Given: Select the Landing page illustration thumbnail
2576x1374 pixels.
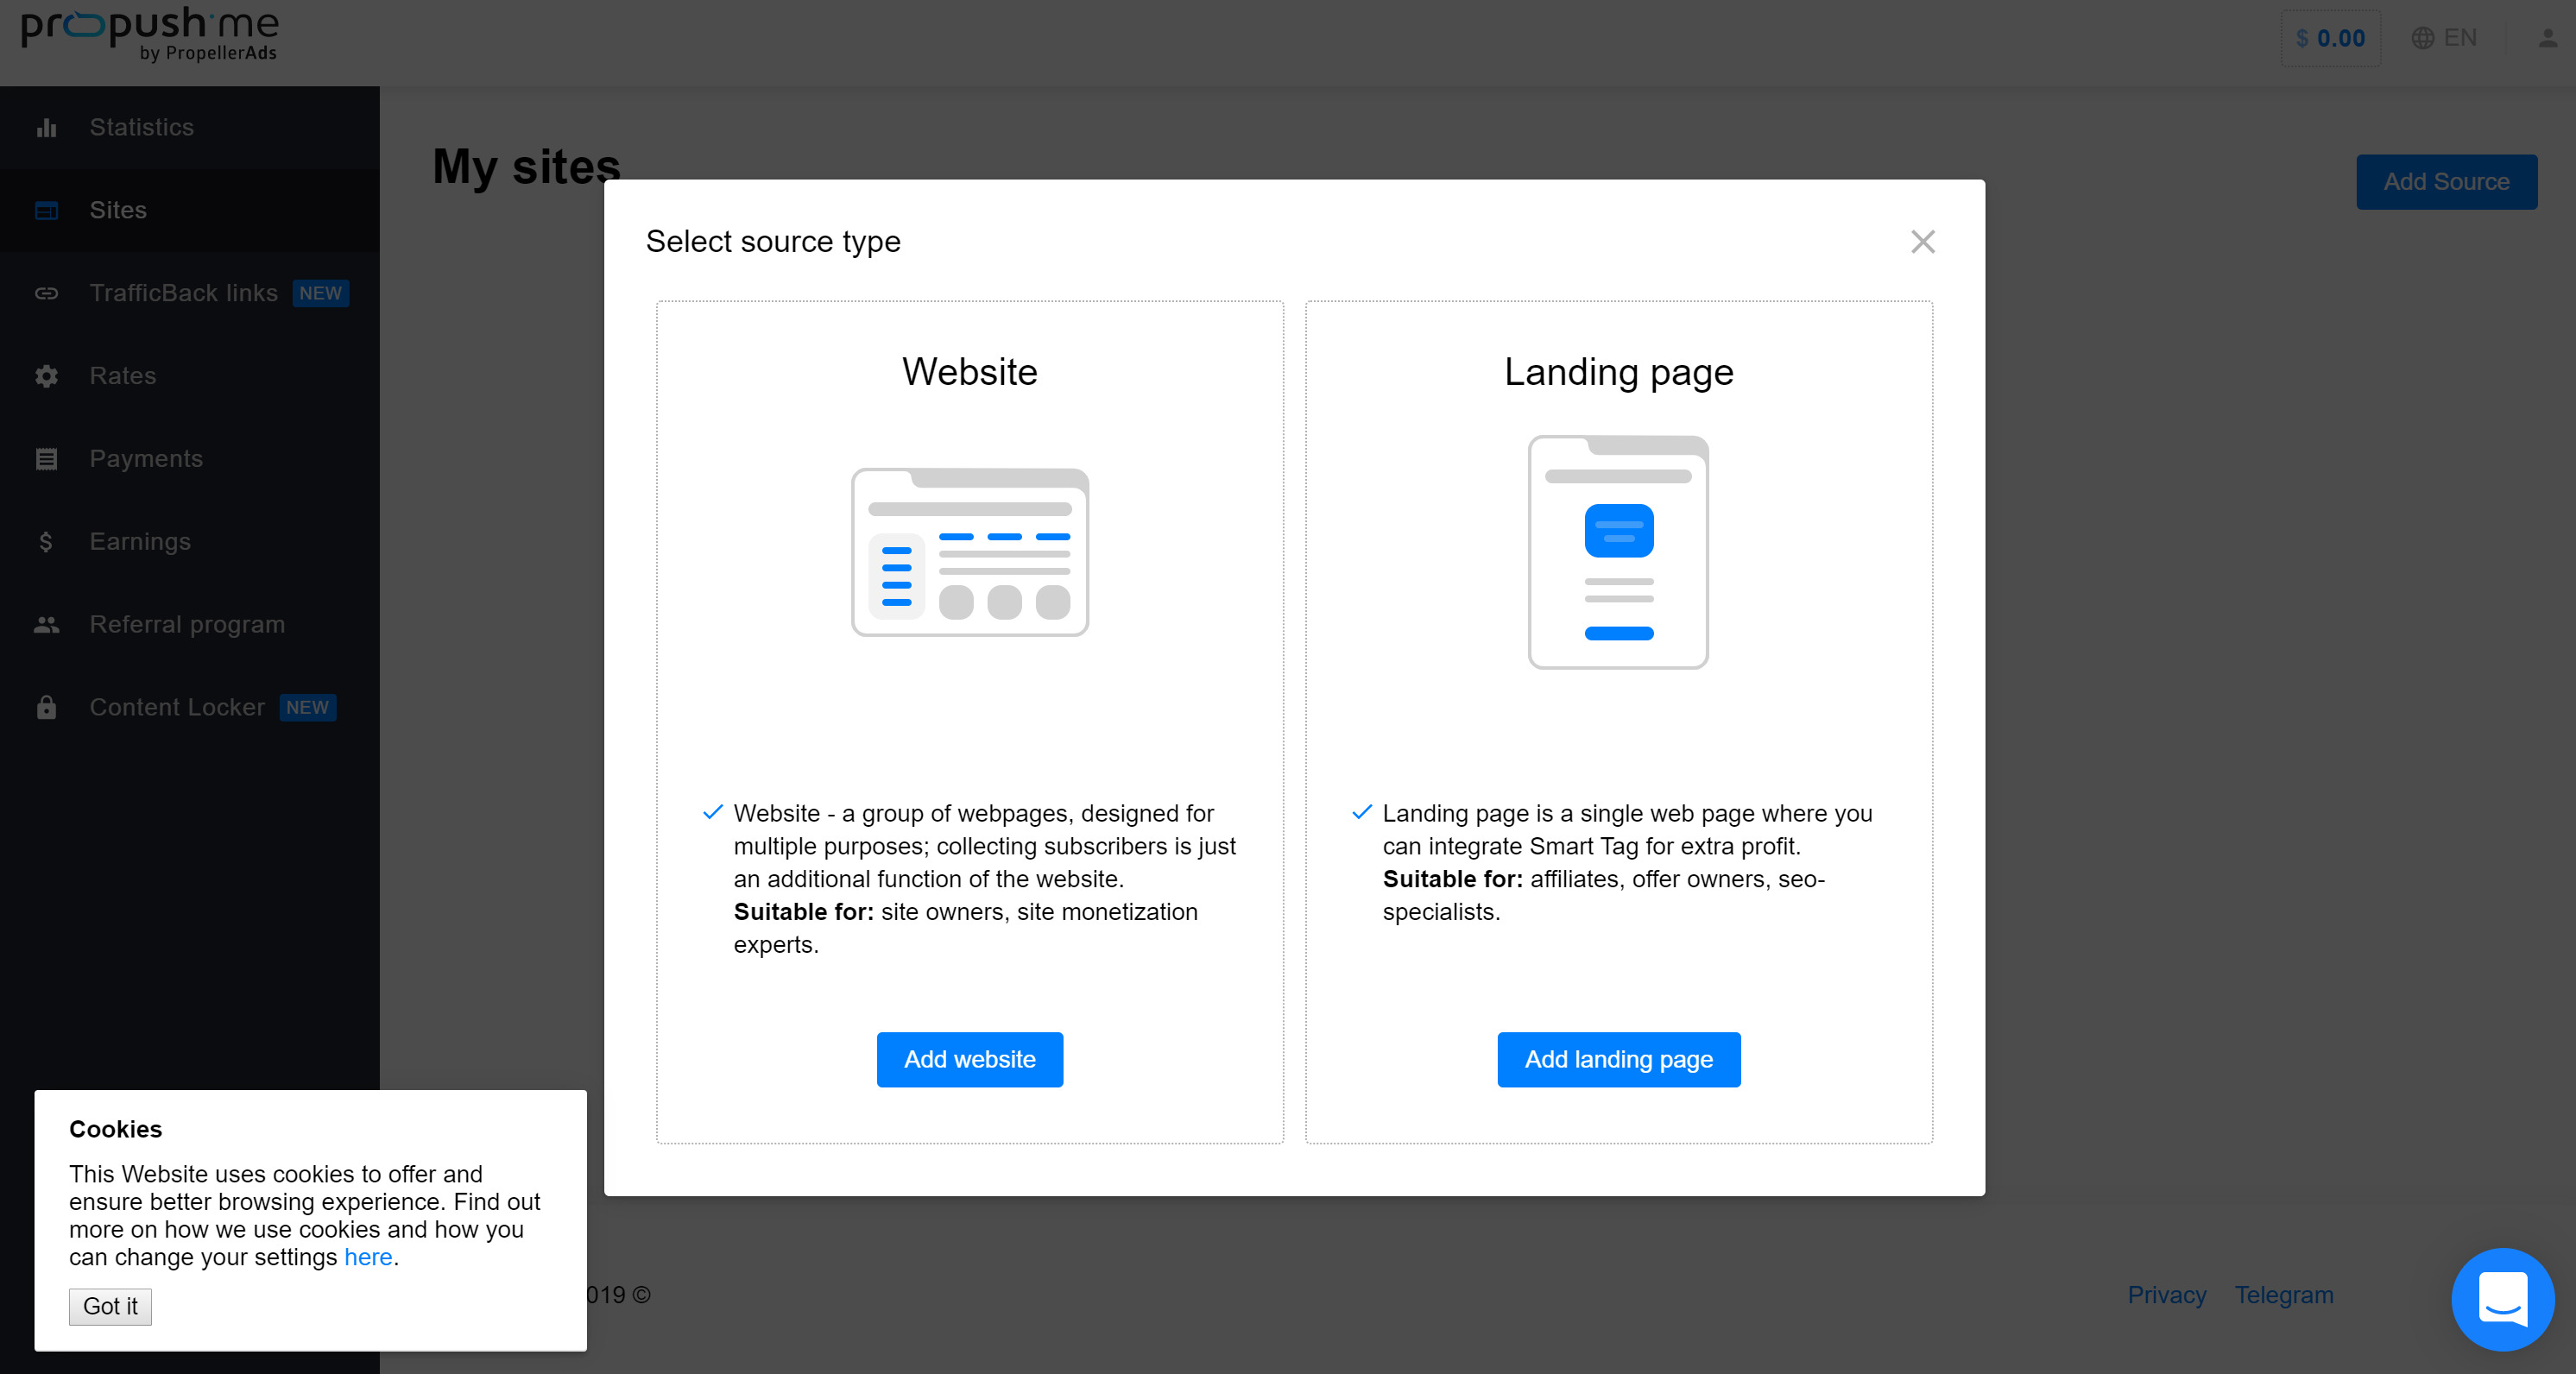Looking at the screenshot, I should [1618, 552].
